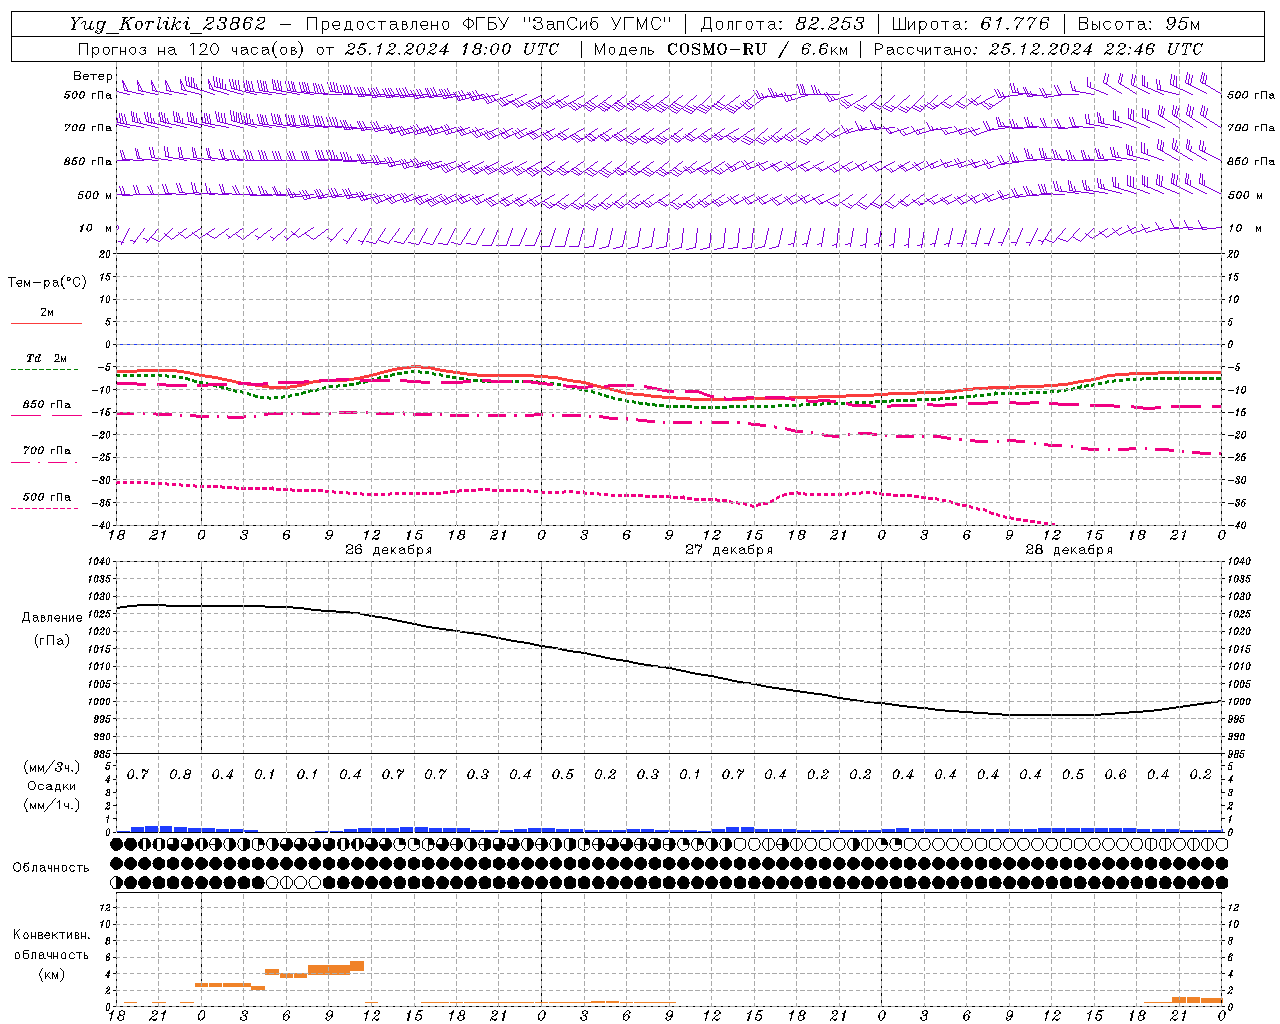Click the date label "26 декабря"
Viewport: 1280px width, 1024px height.
click(x=388, y=550)
